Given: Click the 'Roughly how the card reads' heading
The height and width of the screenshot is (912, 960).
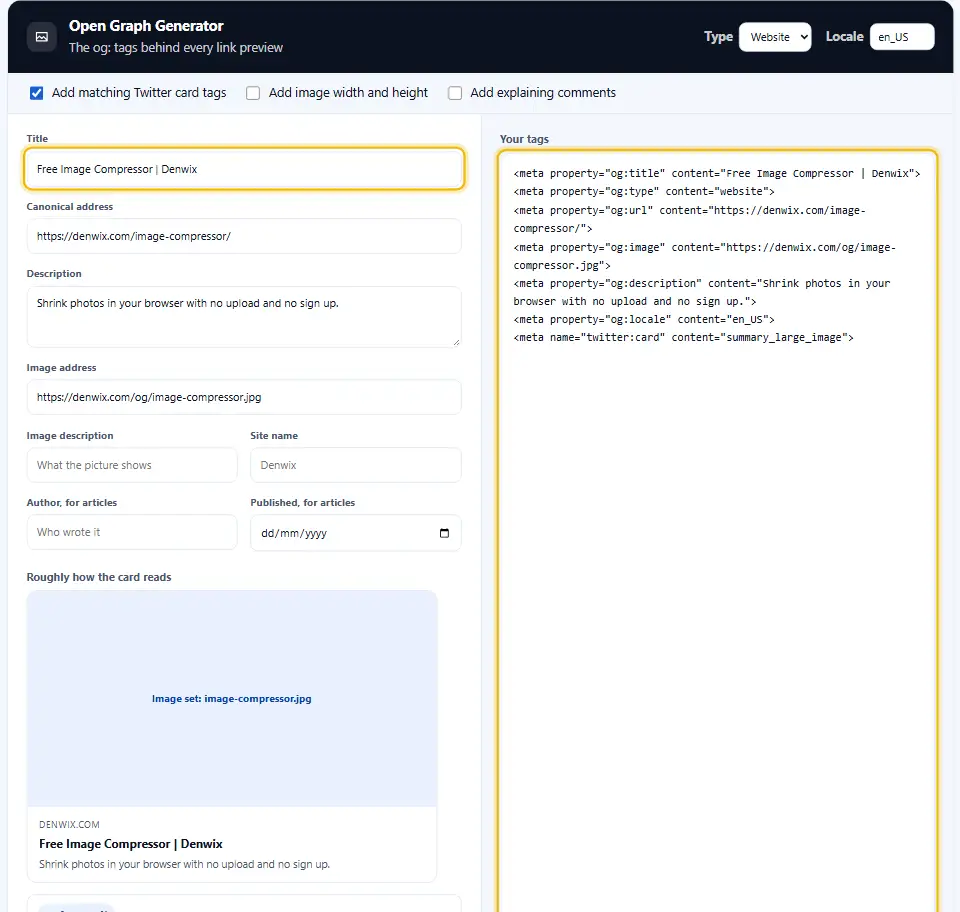Looking at the screenshot, I should point(99,577).
